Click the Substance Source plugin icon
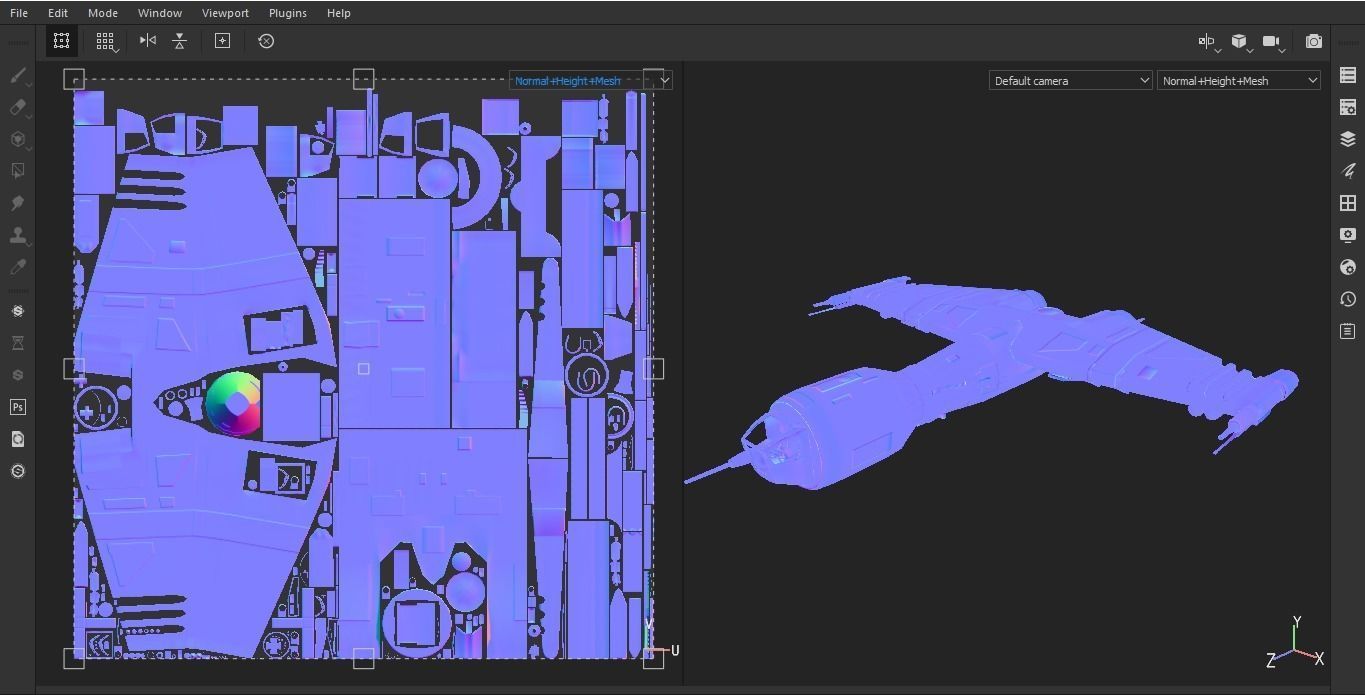 pos(17,311)
